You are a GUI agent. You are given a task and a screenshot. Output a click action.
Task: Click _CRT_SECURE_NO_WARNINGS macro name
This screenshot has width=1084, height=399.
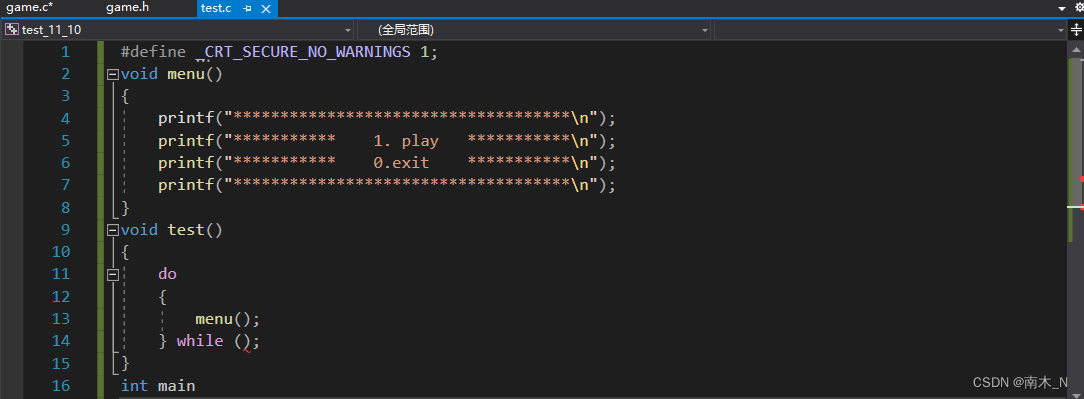coord(303,52)
